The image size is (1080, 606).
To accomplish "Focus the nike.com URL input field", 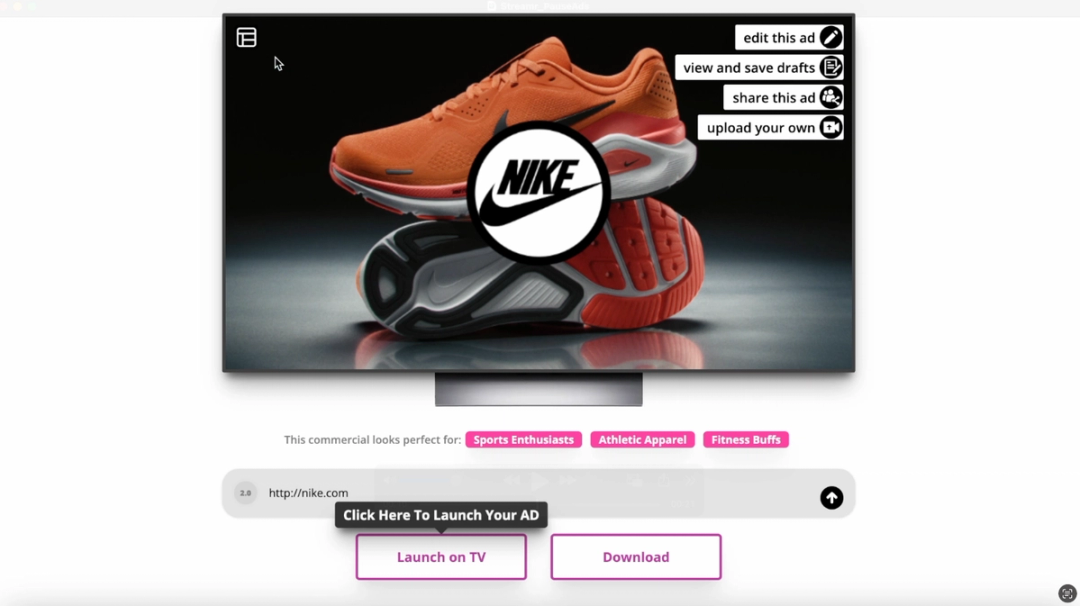I will (538, 493).
